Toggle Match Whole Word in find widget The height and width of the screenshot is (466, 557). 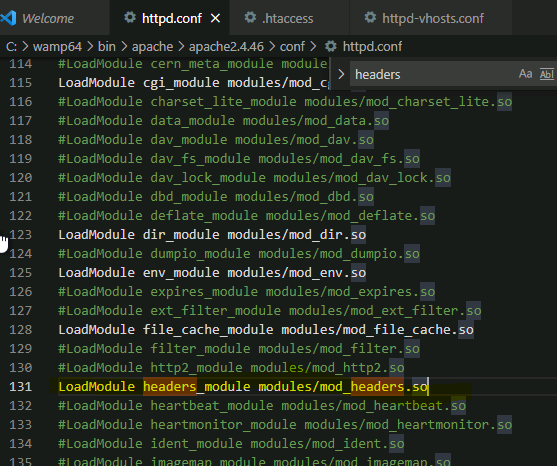[x=546, y=74]
